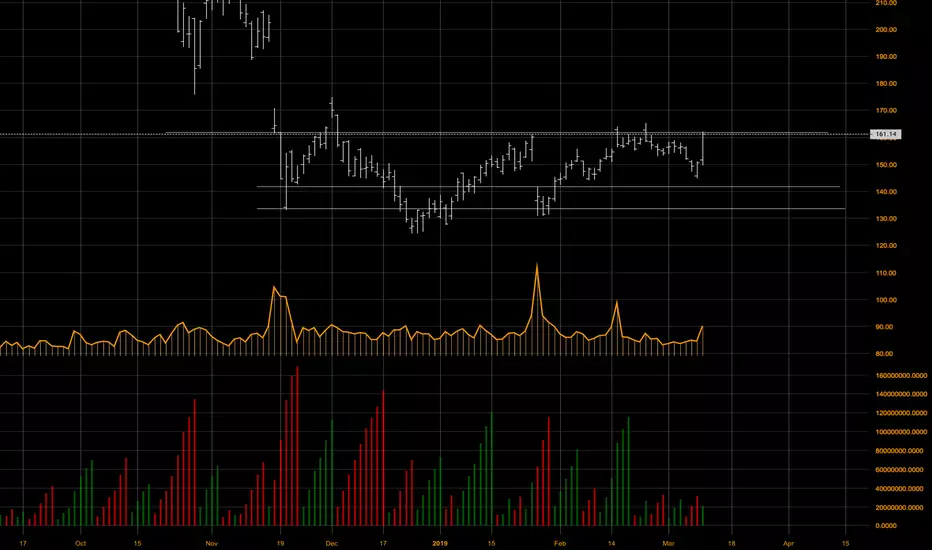Click the 20000000.0000 volume axis label
The height and width of the screenshot is (550, 932).
pyautogui.click(x=901, y=508)
